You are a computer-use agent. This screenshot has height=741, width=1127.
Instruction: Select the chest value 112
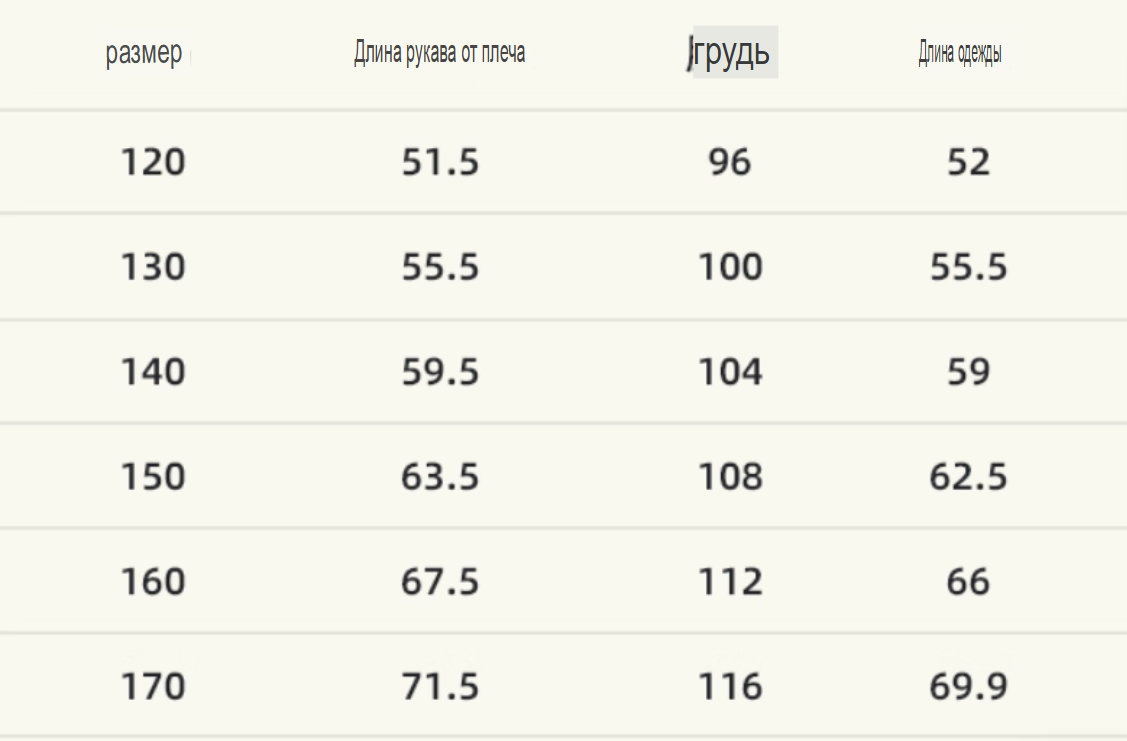730,582
